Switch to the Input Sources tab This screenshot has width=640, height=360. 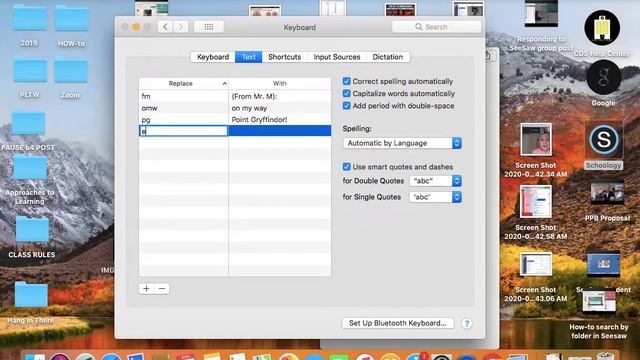click(337, 57)
